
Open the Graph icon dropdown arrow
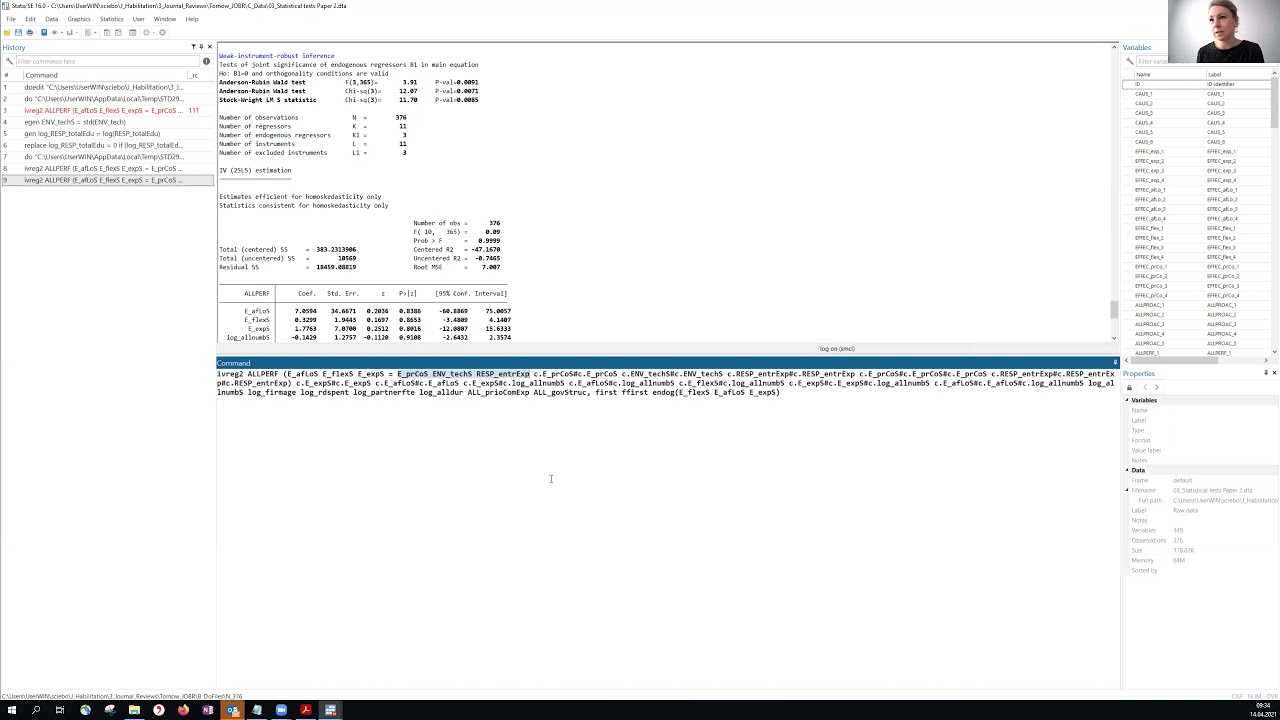77,32
